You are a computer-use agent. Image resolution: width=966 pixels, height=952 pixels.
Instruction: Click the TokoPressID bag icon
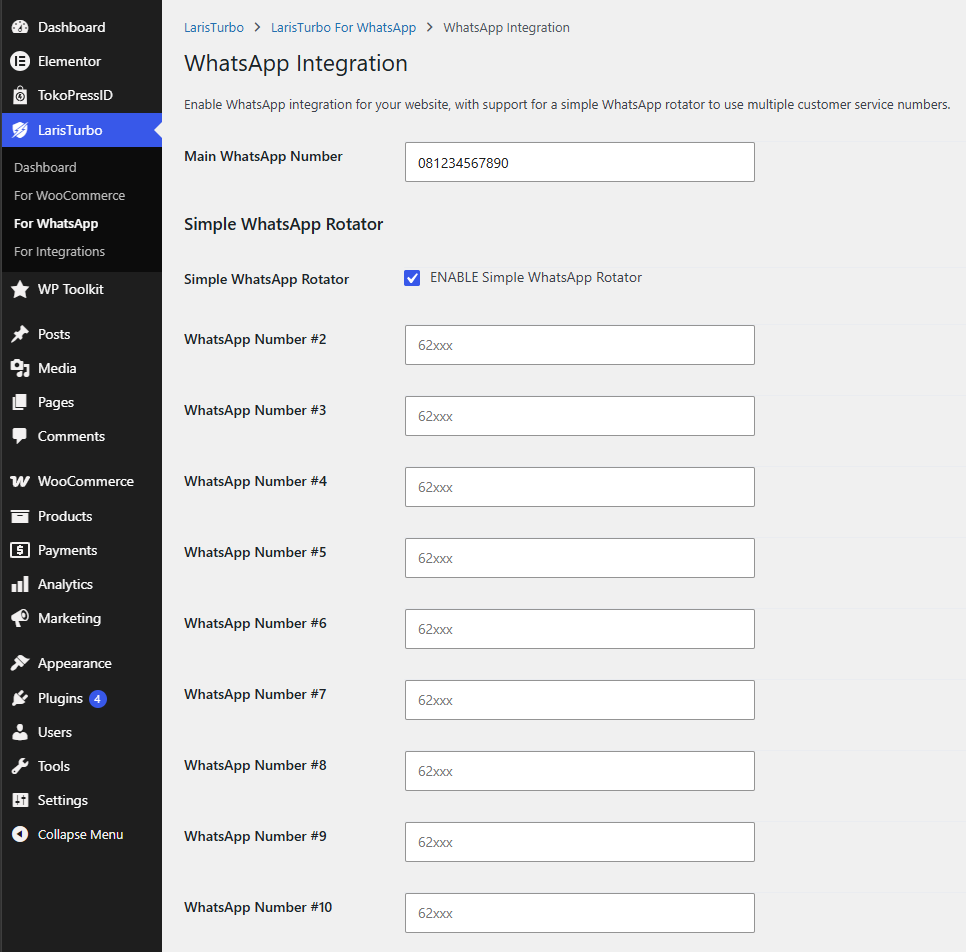point(20,95)
